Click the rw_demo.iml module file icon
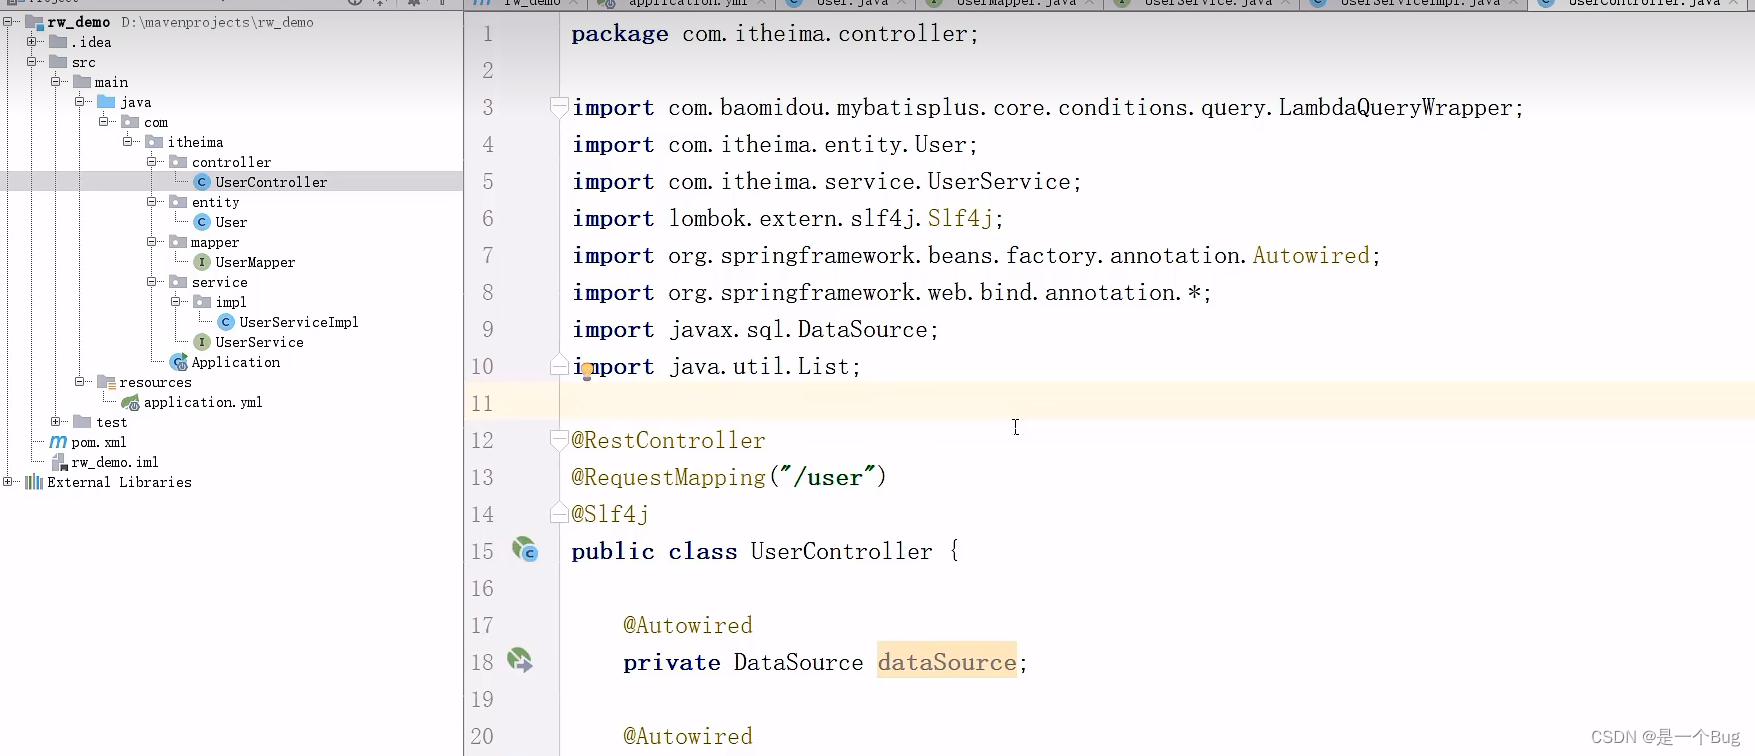Viewport: 1755px width, 756px height. tap(59, 462)
